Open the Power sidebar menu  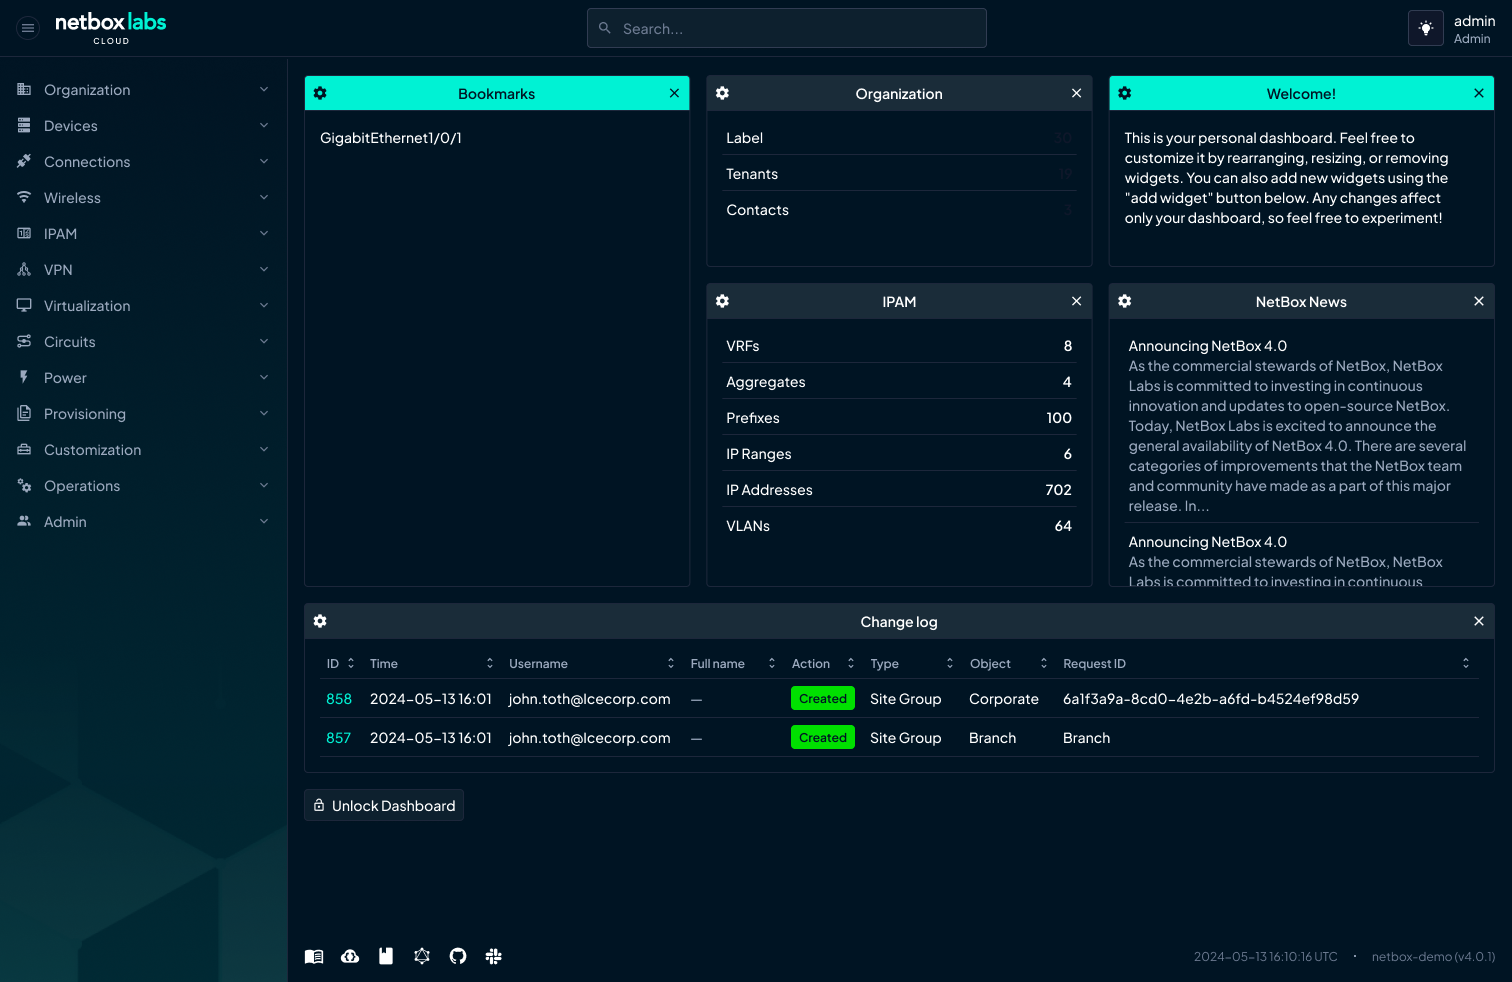[x=144, y=378]
